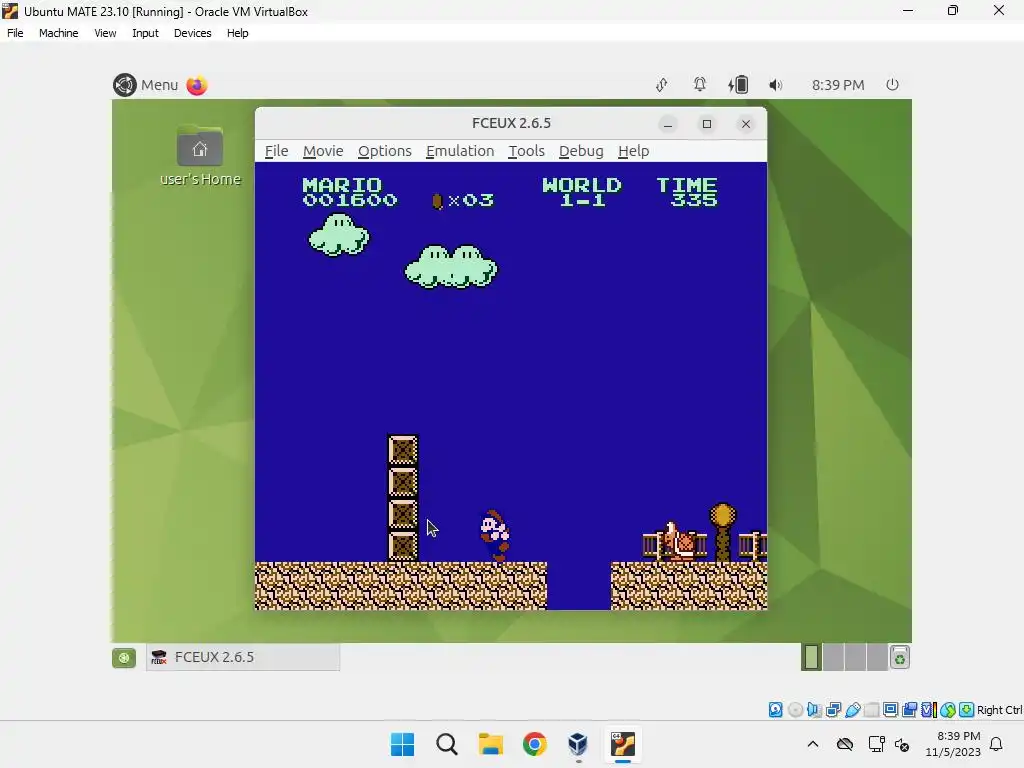This screenshot has height=768, width=1024.
Task: Minimize the FCEUX window
Action: click(667, 124)
